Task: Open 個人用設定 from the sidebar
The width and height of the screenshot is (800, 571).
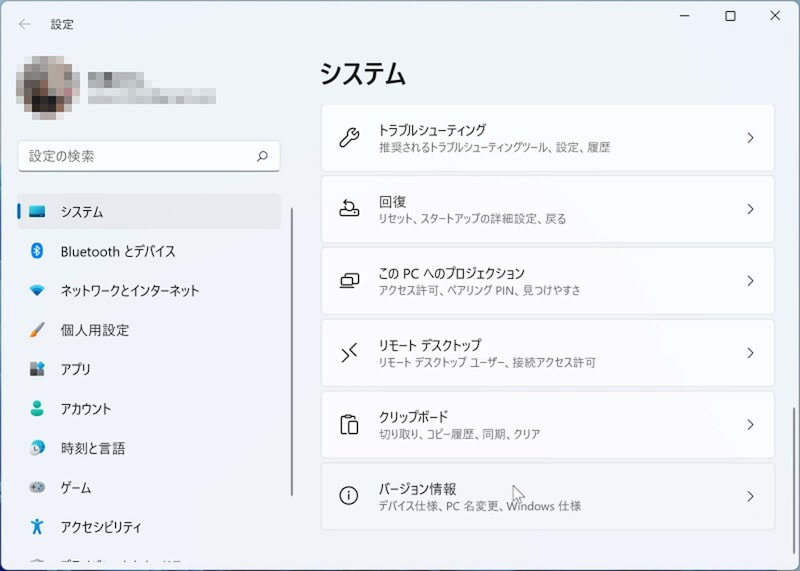Action: point(95,330)
